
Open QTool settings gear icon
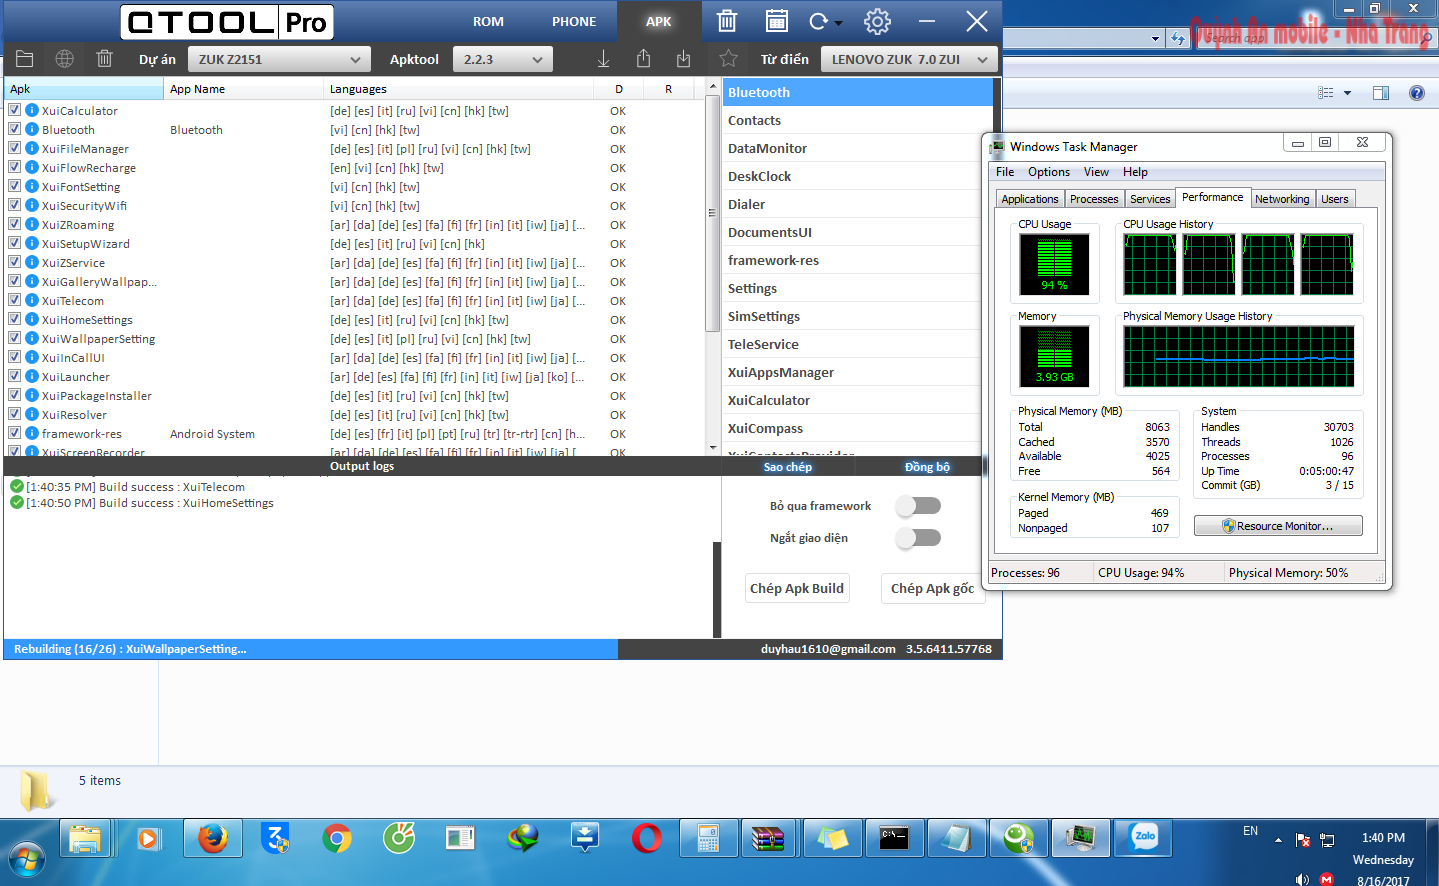[x=877, y=21]
